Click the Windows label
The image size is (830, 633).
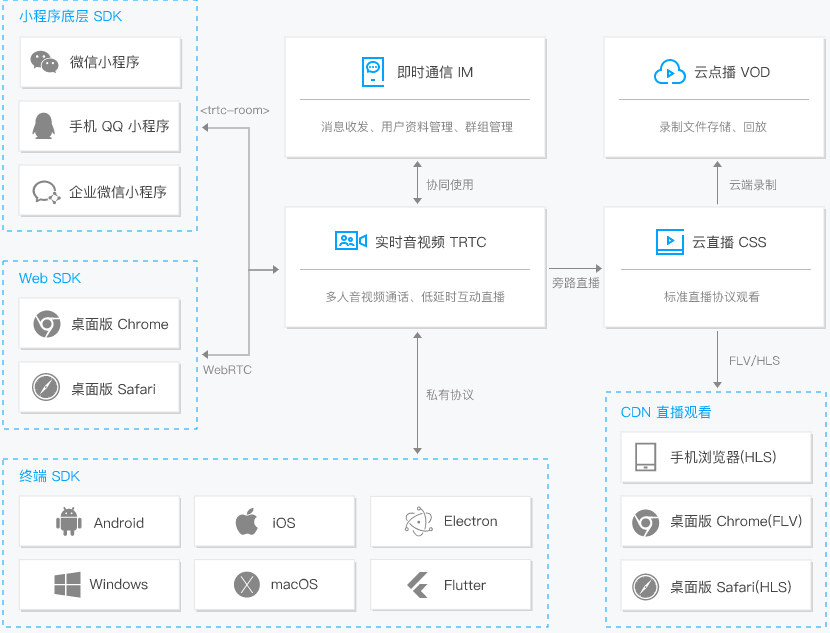click(x=119, y=584)
